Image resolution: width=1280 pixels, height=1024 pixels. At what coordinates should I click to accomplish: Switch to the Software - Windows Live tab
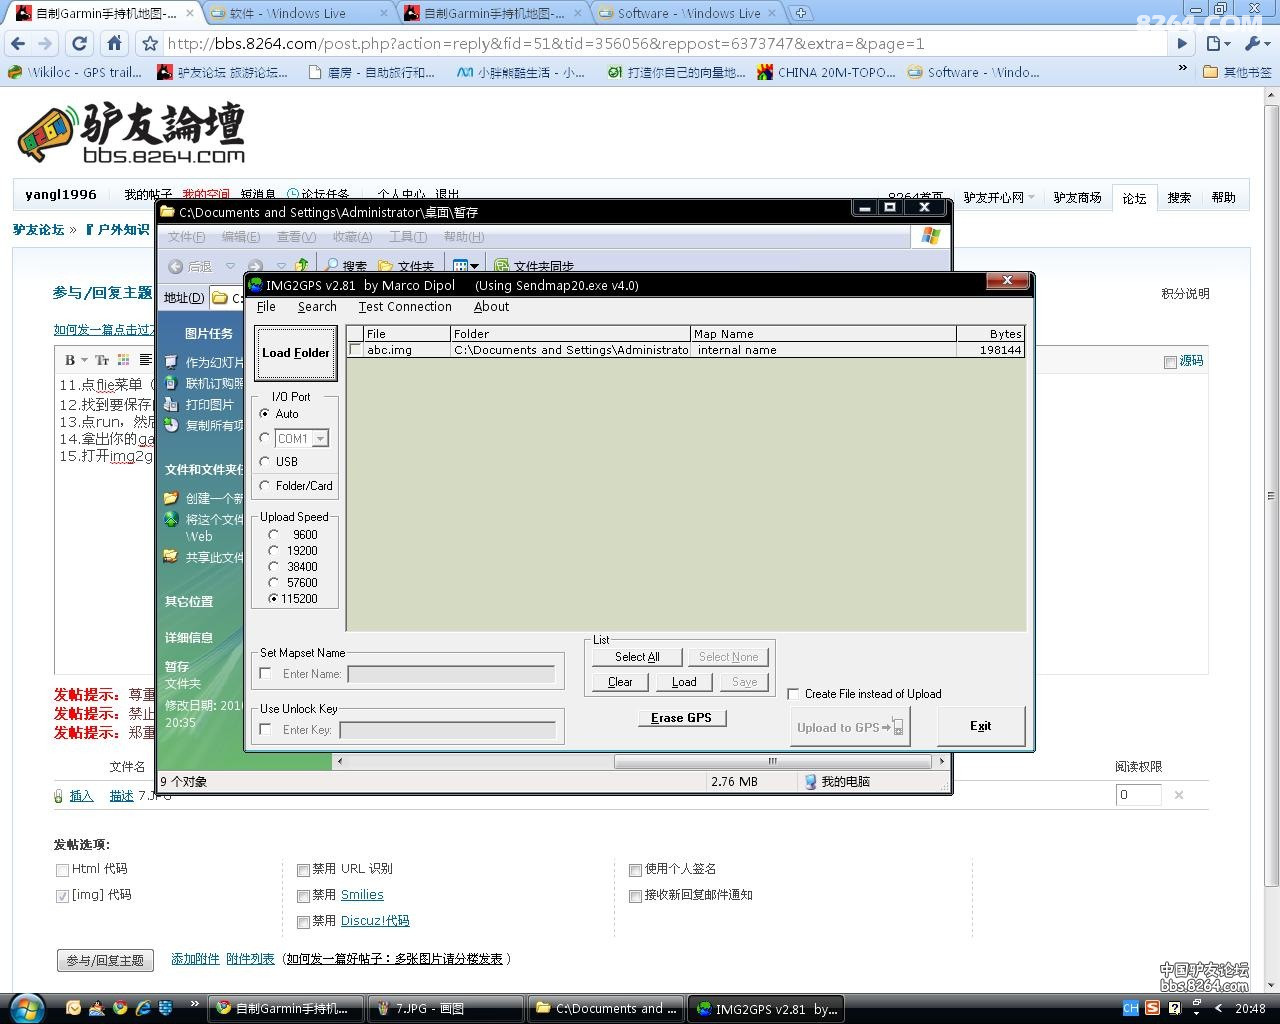(689, 13)
